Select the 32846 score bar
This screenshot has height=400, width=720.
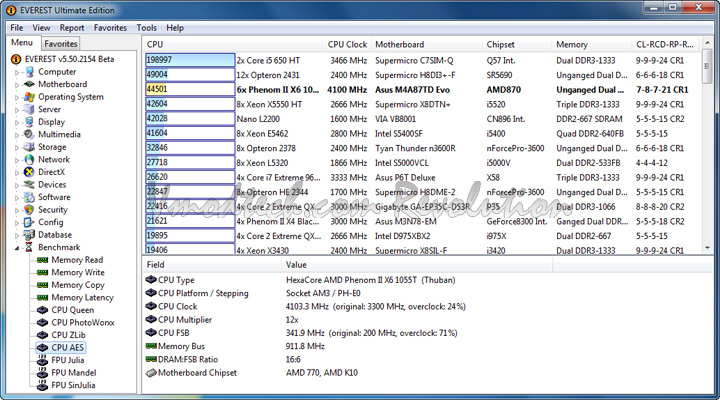[190, 148]
